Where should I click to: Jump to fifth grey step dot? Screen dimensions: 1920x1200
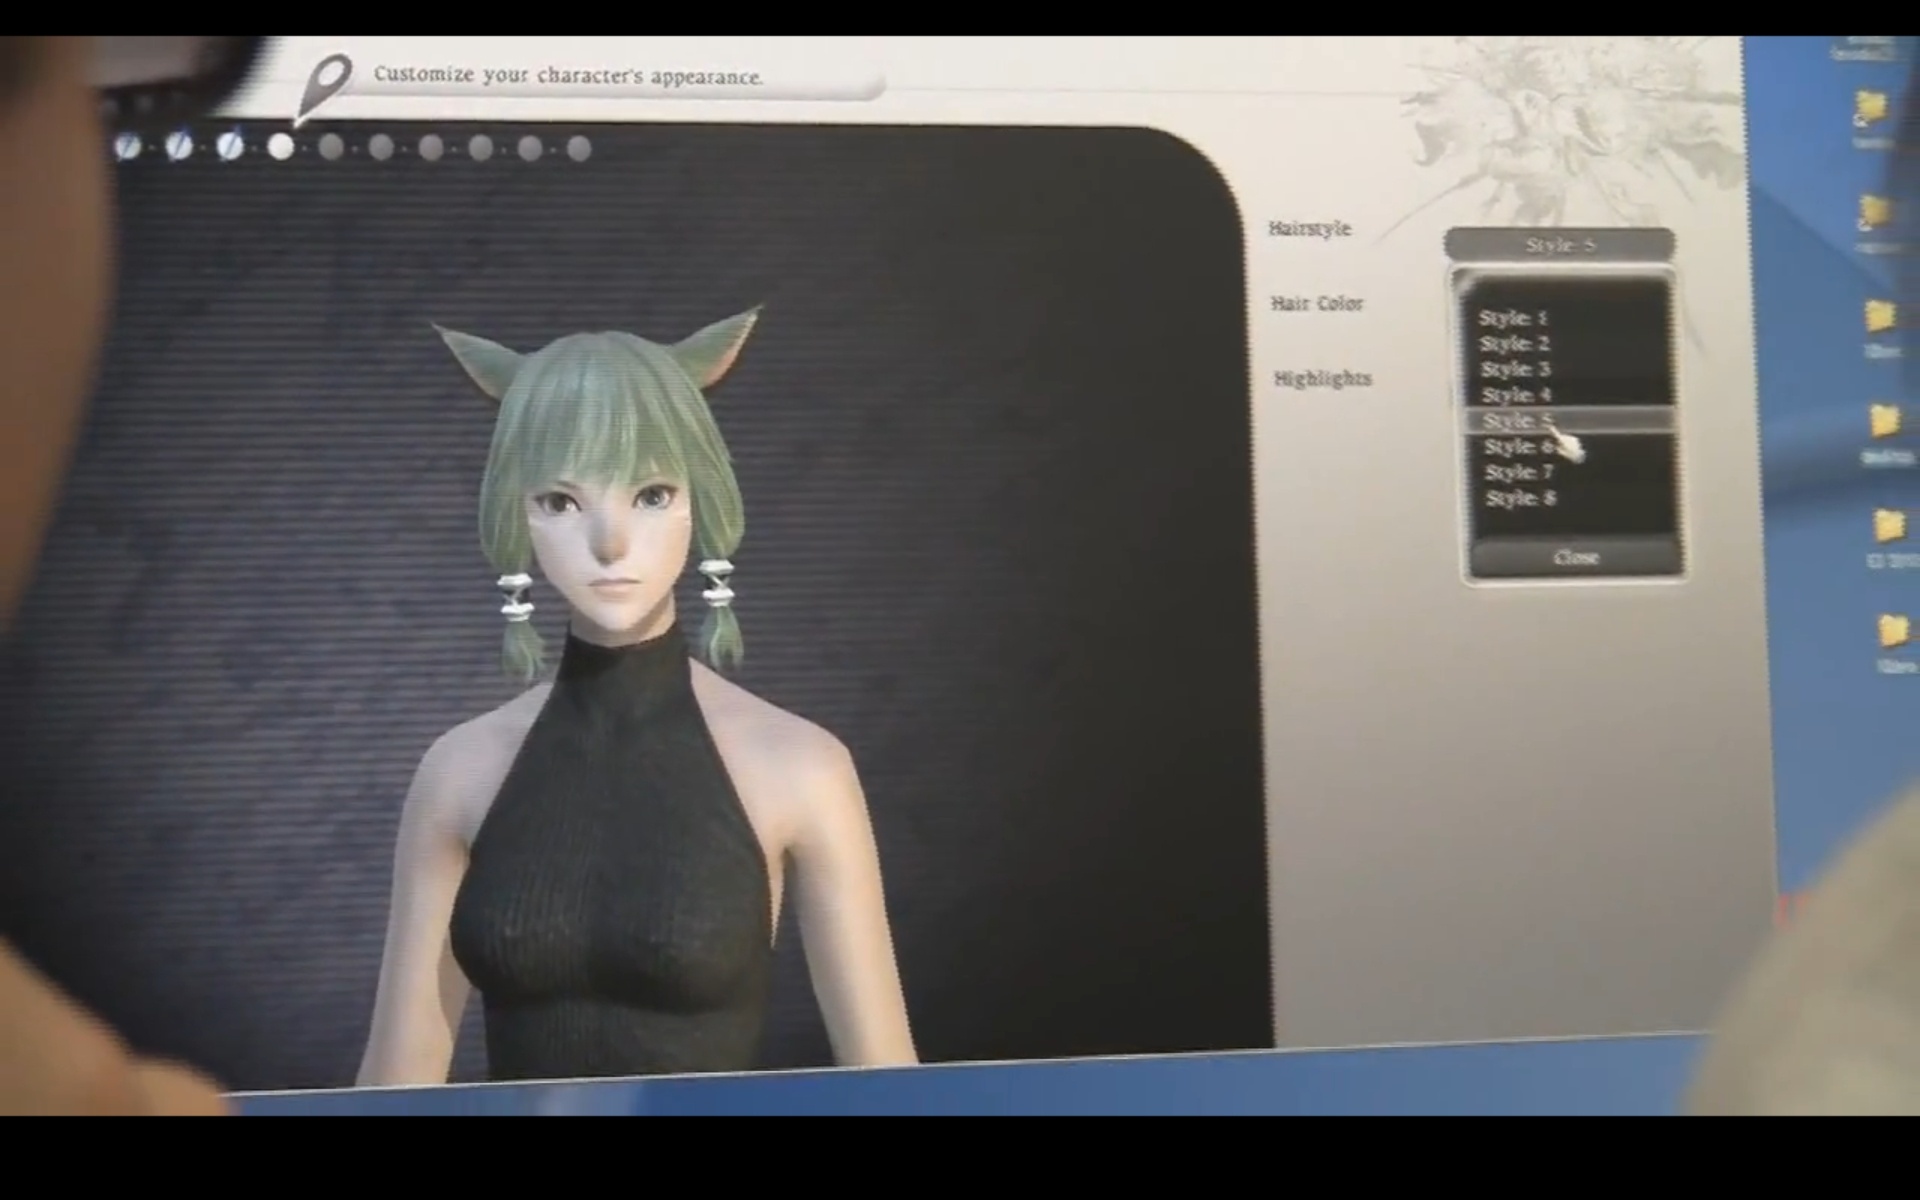331,148
